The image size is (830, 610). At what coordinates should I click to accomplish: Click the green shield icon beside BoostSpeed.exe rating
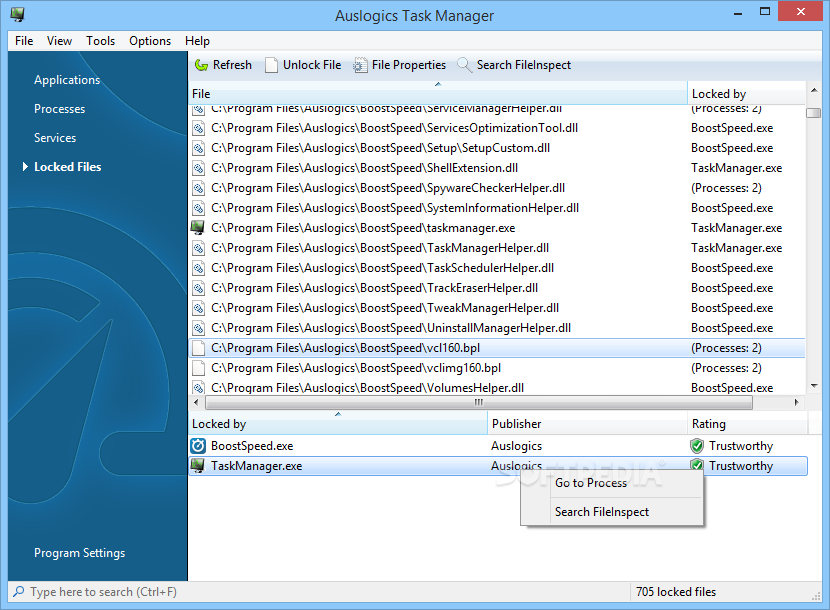(x=697, y=446)
